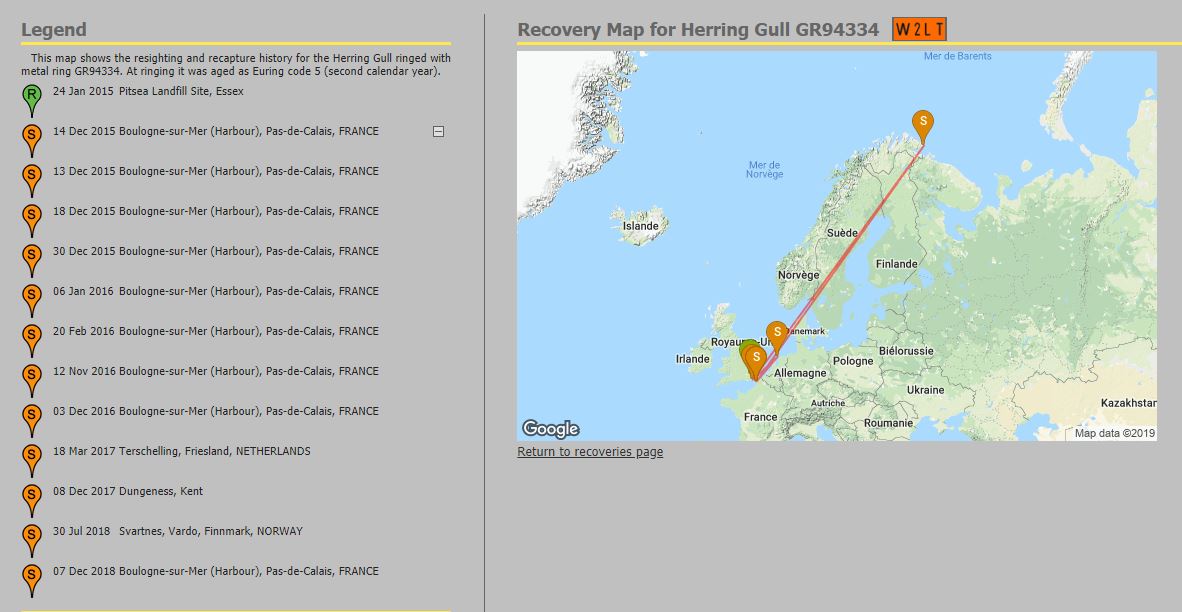Click the 03 Dec 2016 Boulogne sighting marker

point(32,416)
